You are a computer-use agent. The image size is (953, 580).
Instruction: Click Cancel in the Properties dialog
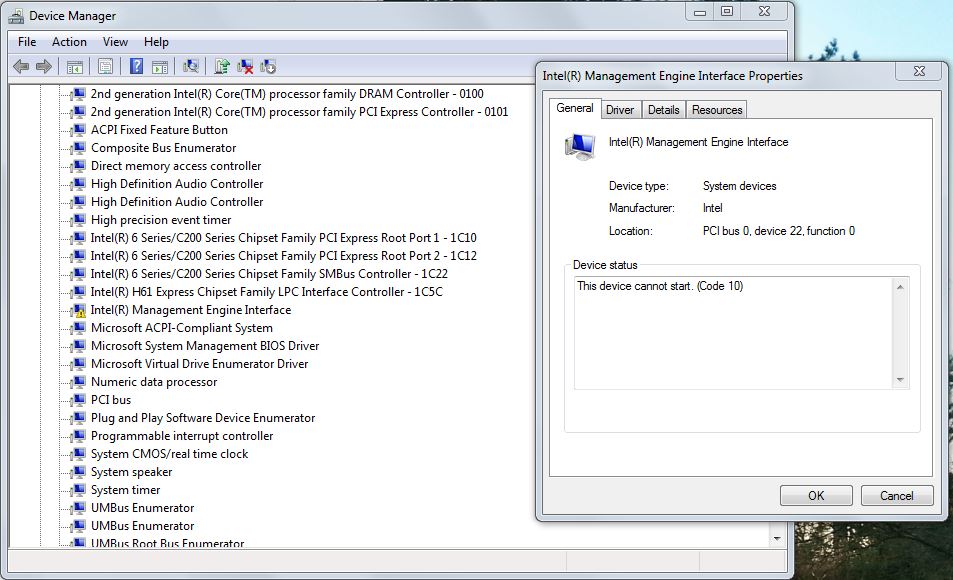(896, 495)
